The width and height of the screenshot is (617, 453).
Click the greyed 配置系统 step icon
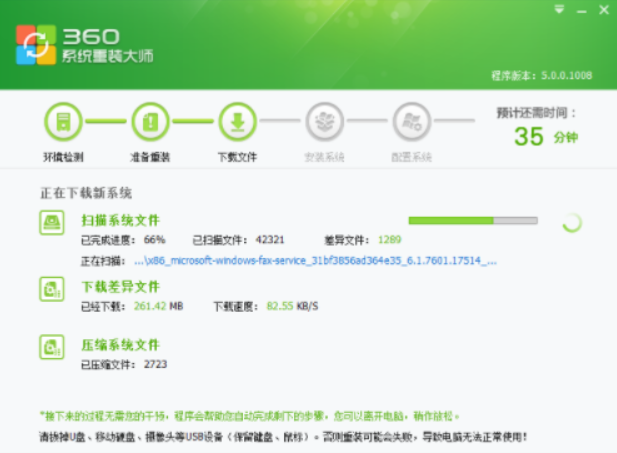click(411, 124)
